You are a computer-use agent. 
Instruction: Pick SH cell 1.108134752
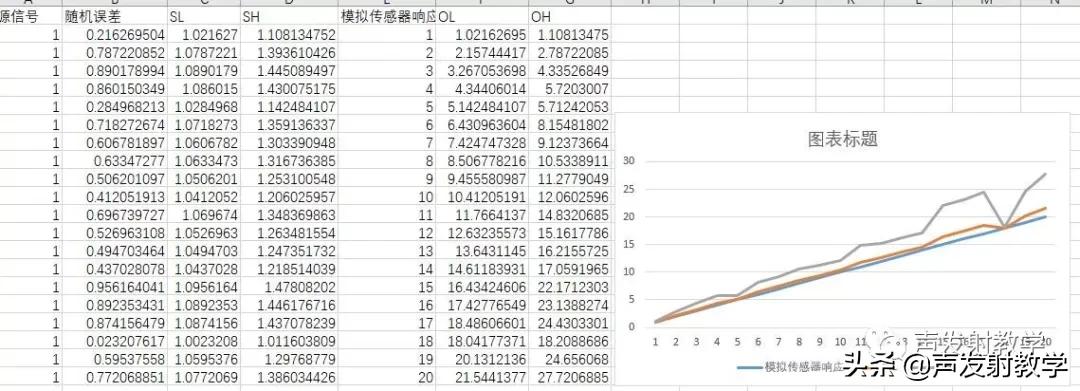coord(289,34)
